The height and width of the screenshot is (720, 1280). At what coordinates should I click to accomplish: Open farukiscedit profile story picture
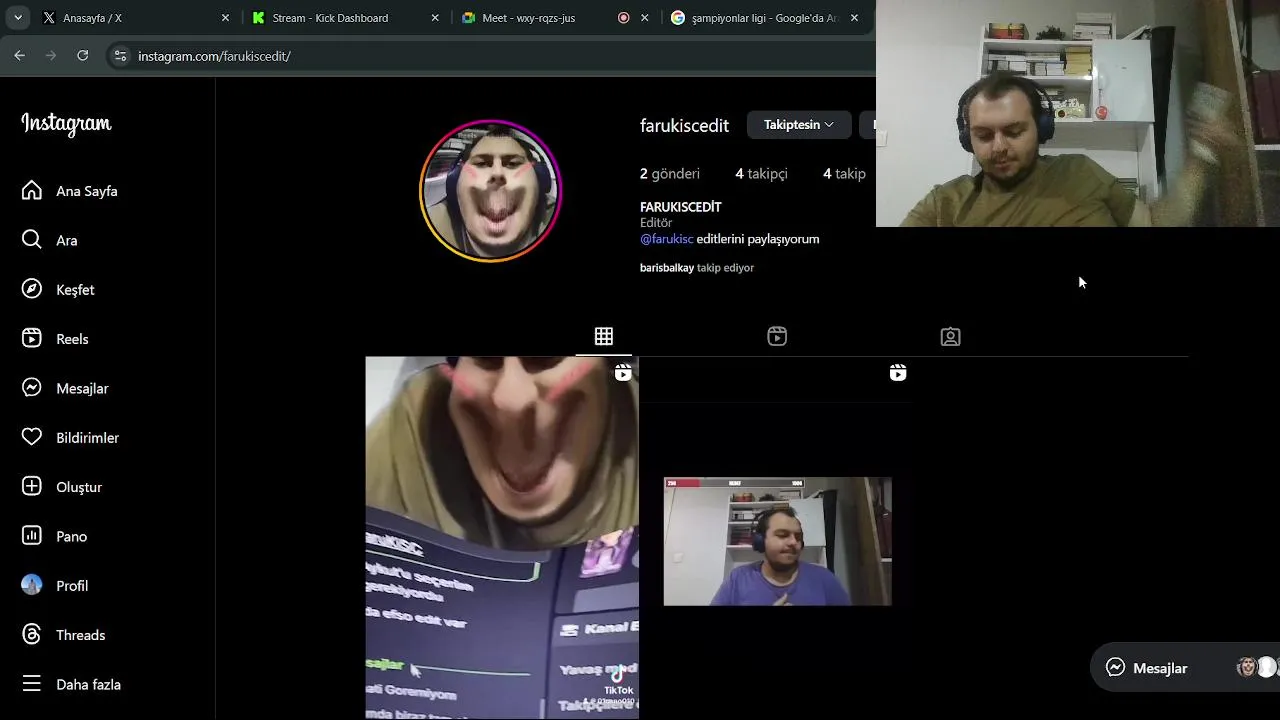point(490,191)
